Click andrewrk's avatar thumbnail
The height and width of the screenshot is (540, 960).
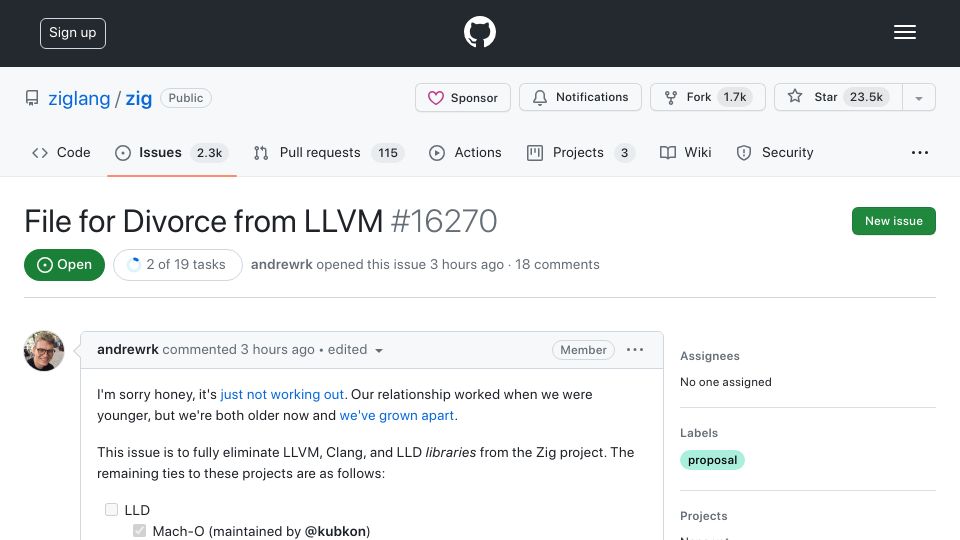pyautogui.click(x=44, y=351)
